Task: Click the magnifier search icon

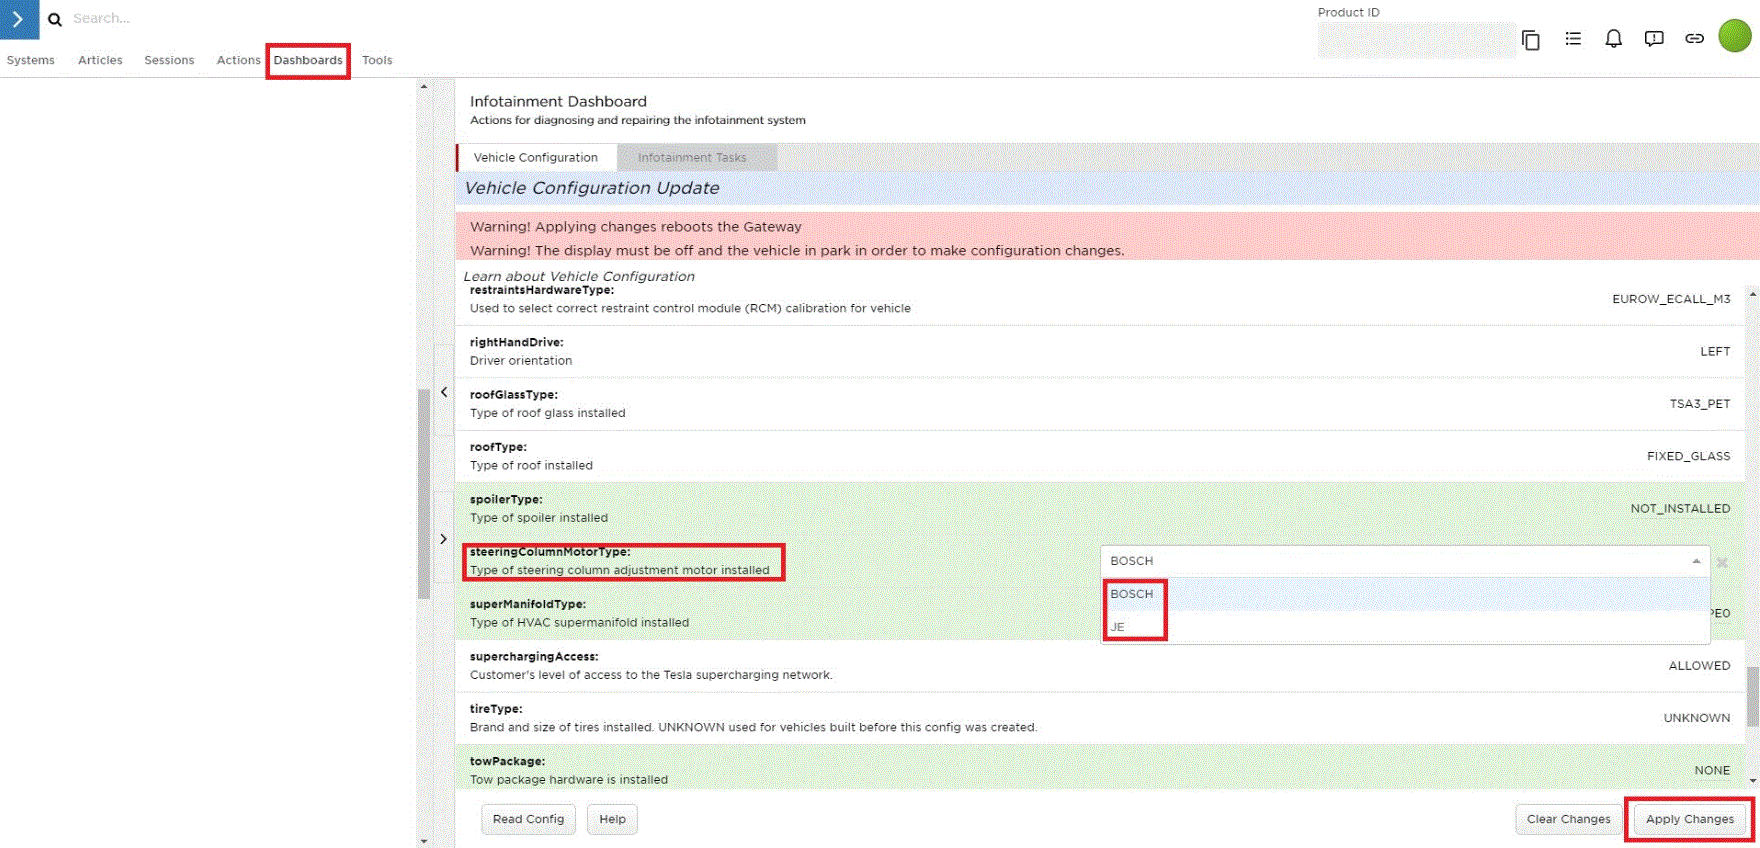Action: pyautogui.click(x=55, y=19)
